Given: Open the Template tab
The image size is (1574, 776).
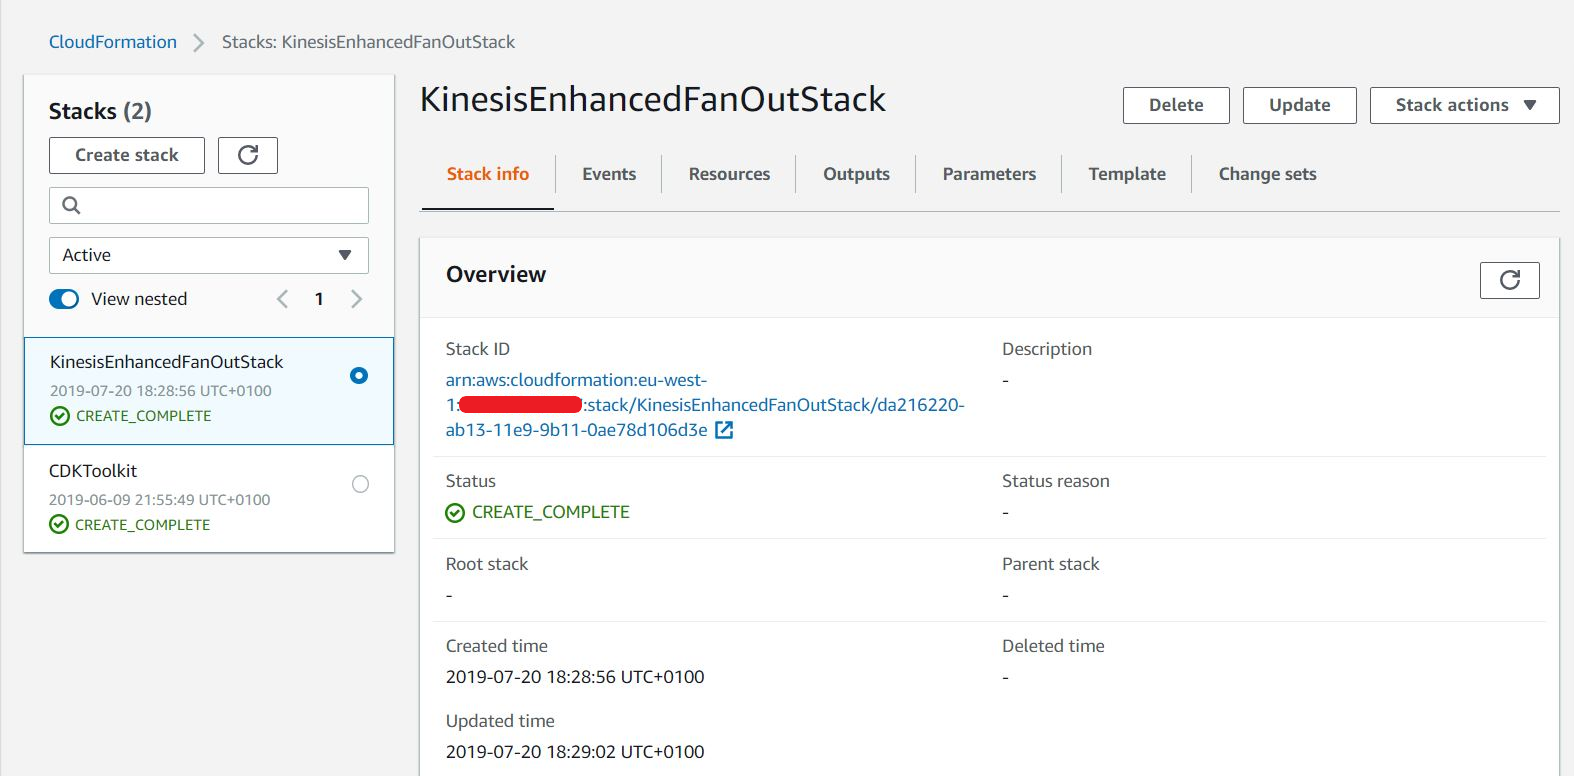Looking at the screenshot, I should click(x=1127, y=174).
